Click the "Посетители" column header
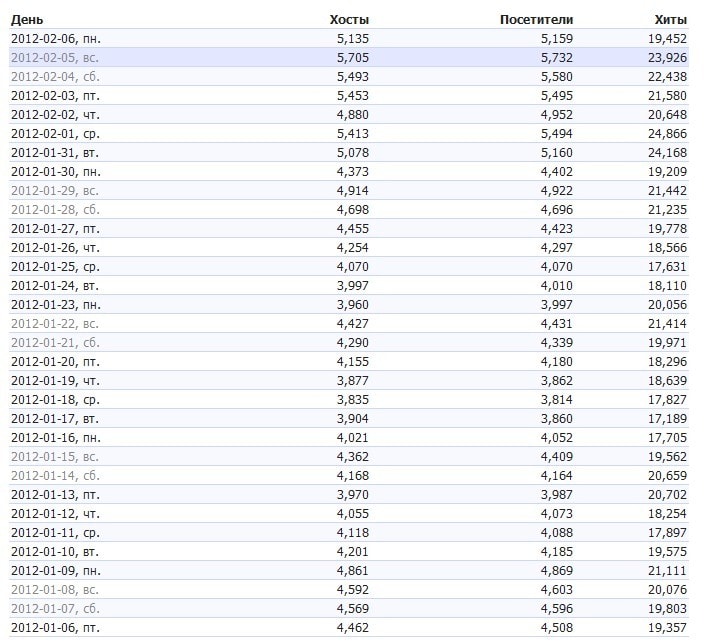 [x=535, y=19]
